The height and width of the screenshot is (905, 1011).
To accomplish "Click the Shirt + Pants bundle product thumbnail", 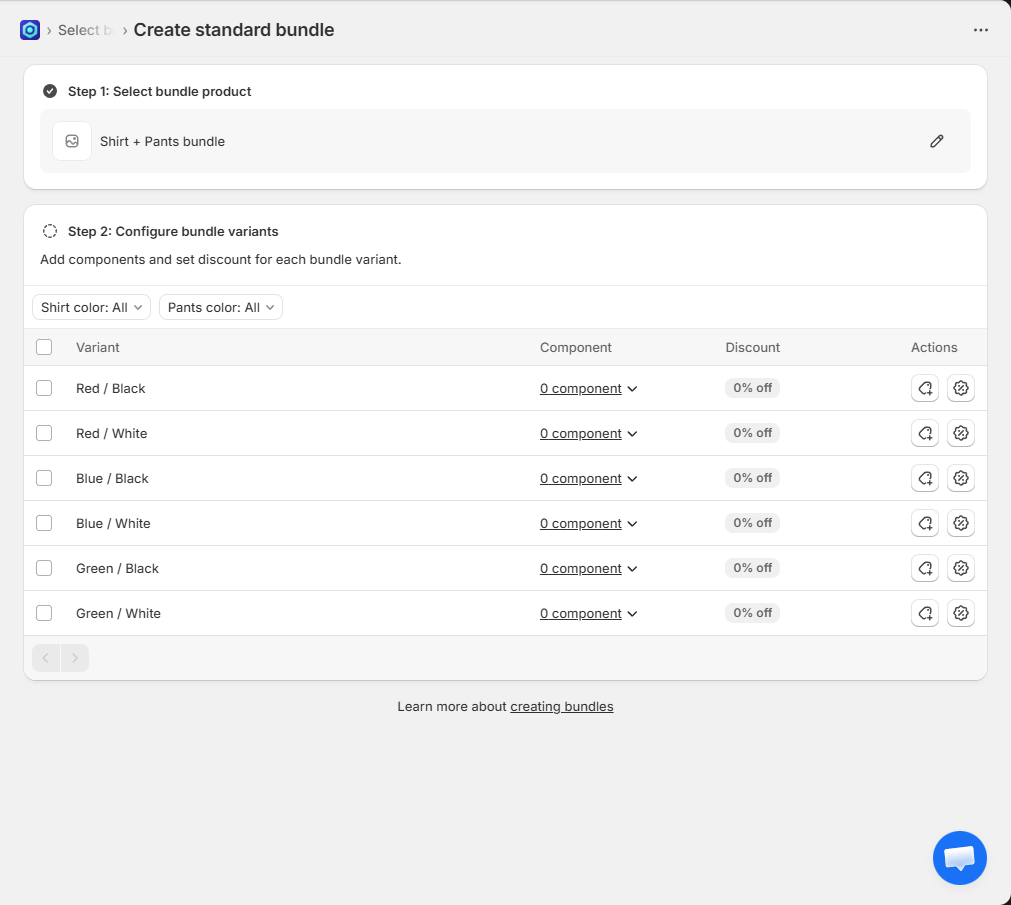I will 72,141.
